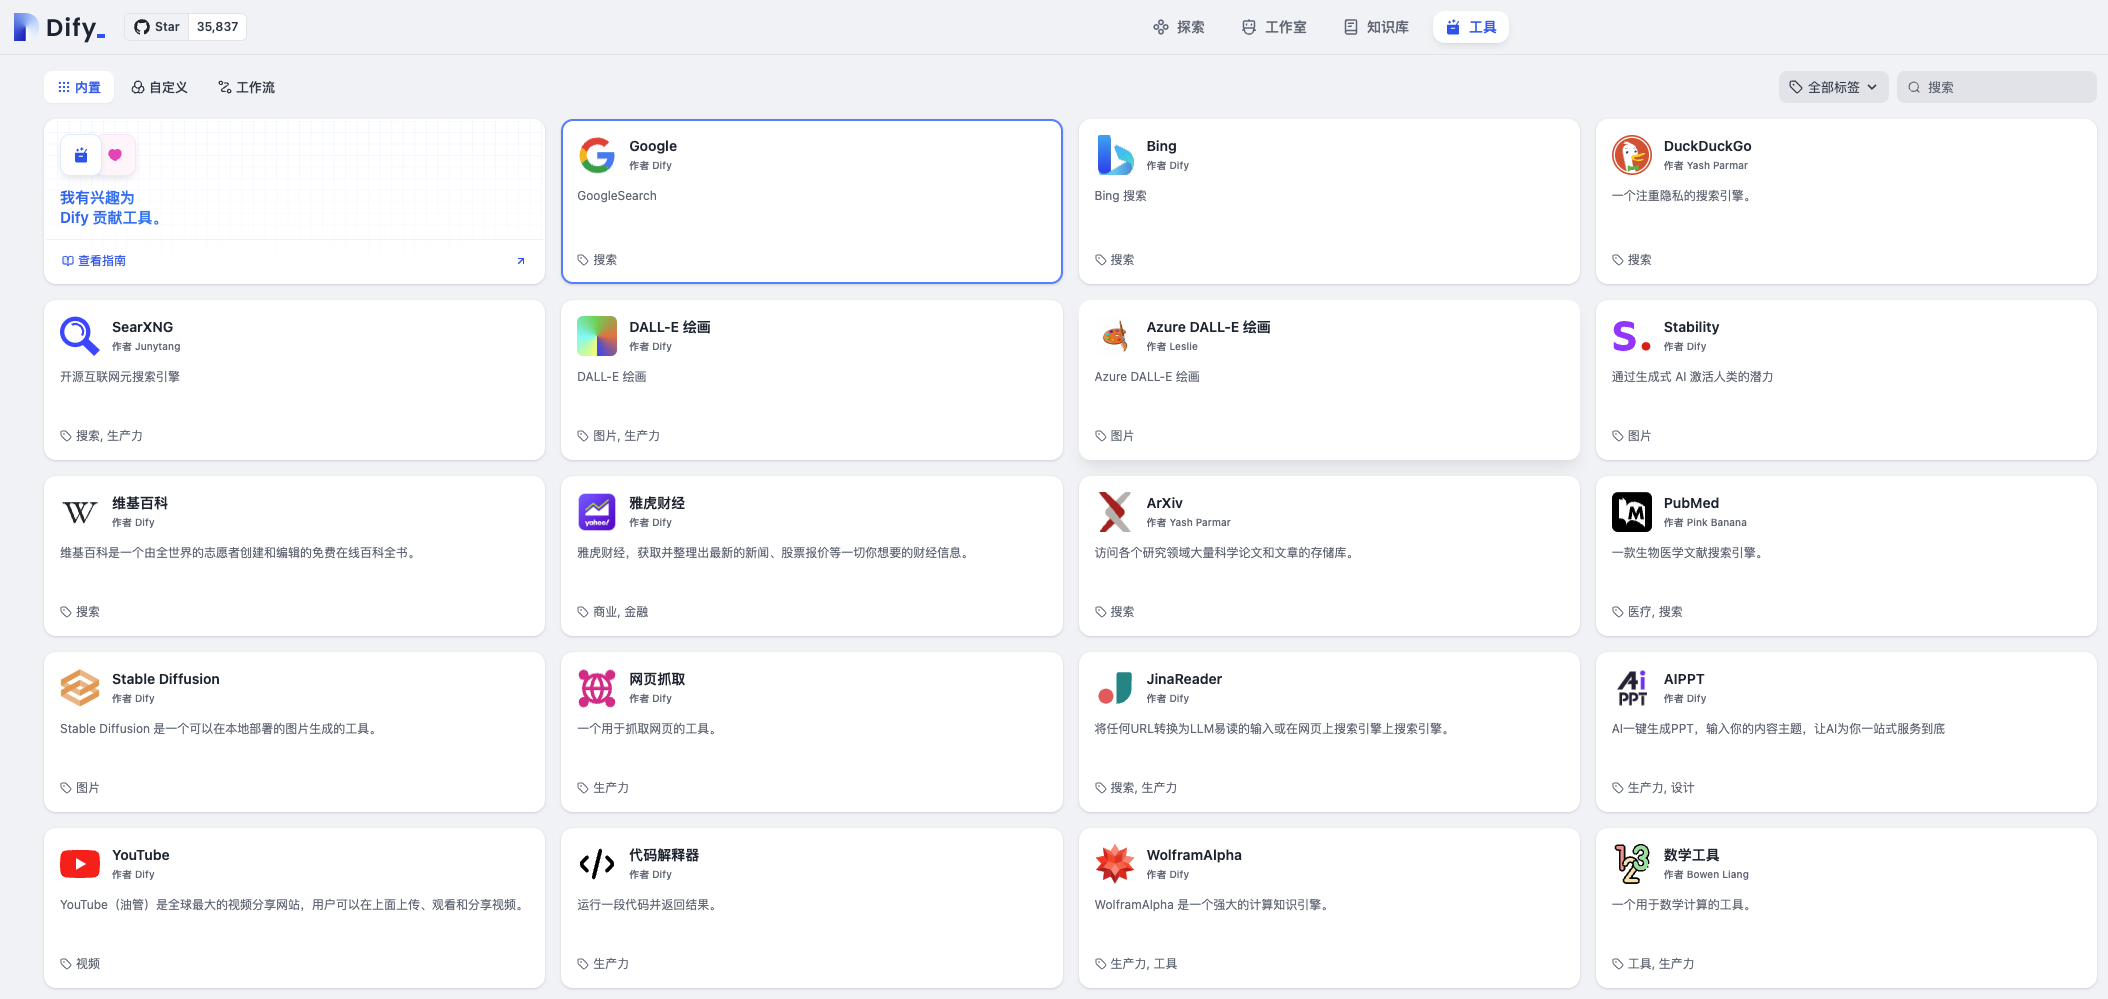Viewport: 2108px width, 999px height.
Task: Click the 作者 Junytang text
Action: click(x=146, y=347)
